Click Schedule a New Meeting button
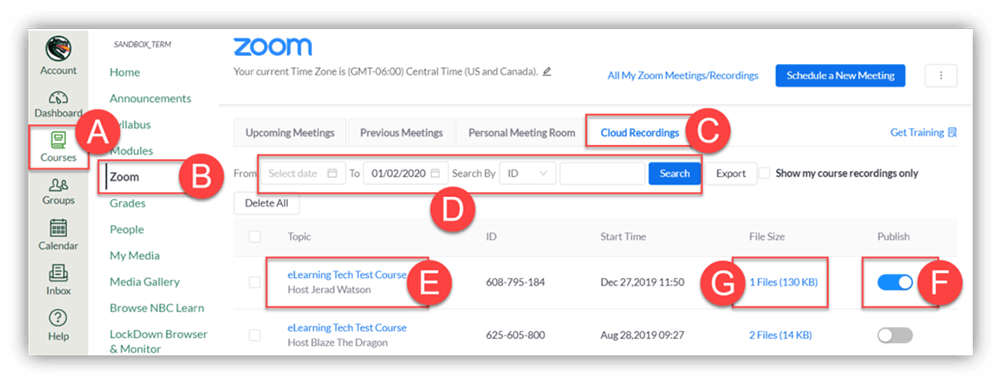 (840, 75)
